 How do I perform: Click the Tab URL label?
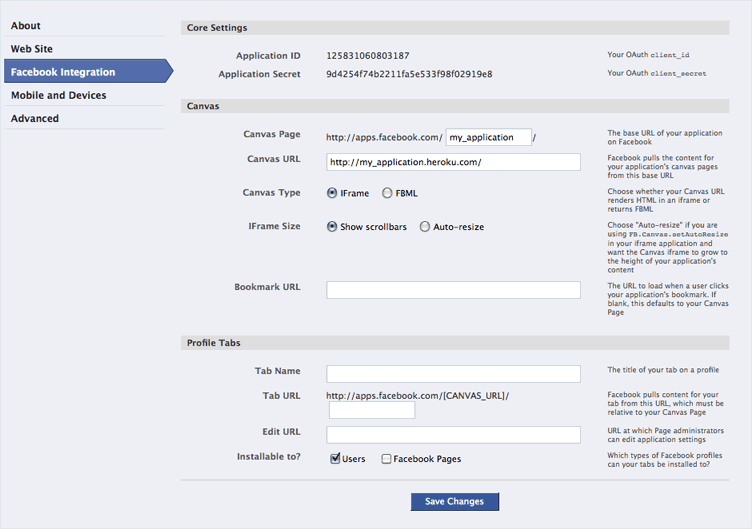282,396
